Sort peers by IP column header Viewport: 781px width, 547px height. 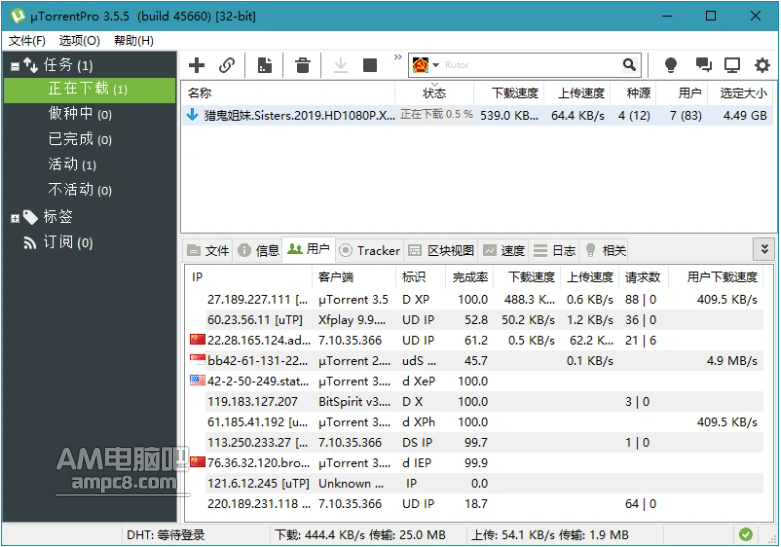(249, 277)
